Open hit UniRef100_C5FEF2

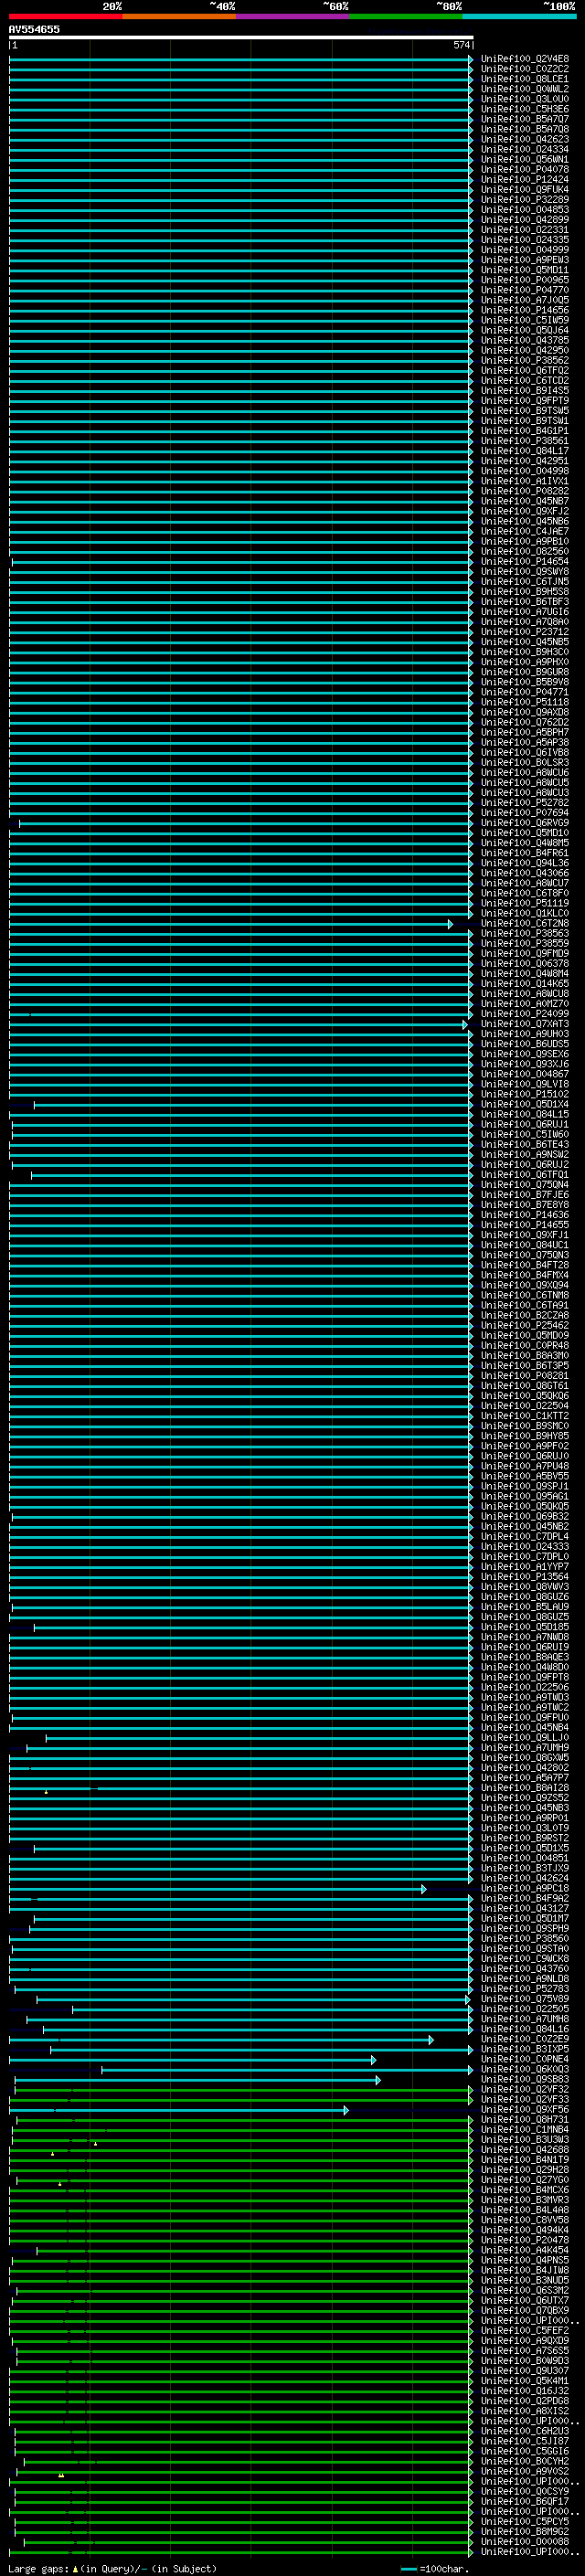tap(525, 2331)
